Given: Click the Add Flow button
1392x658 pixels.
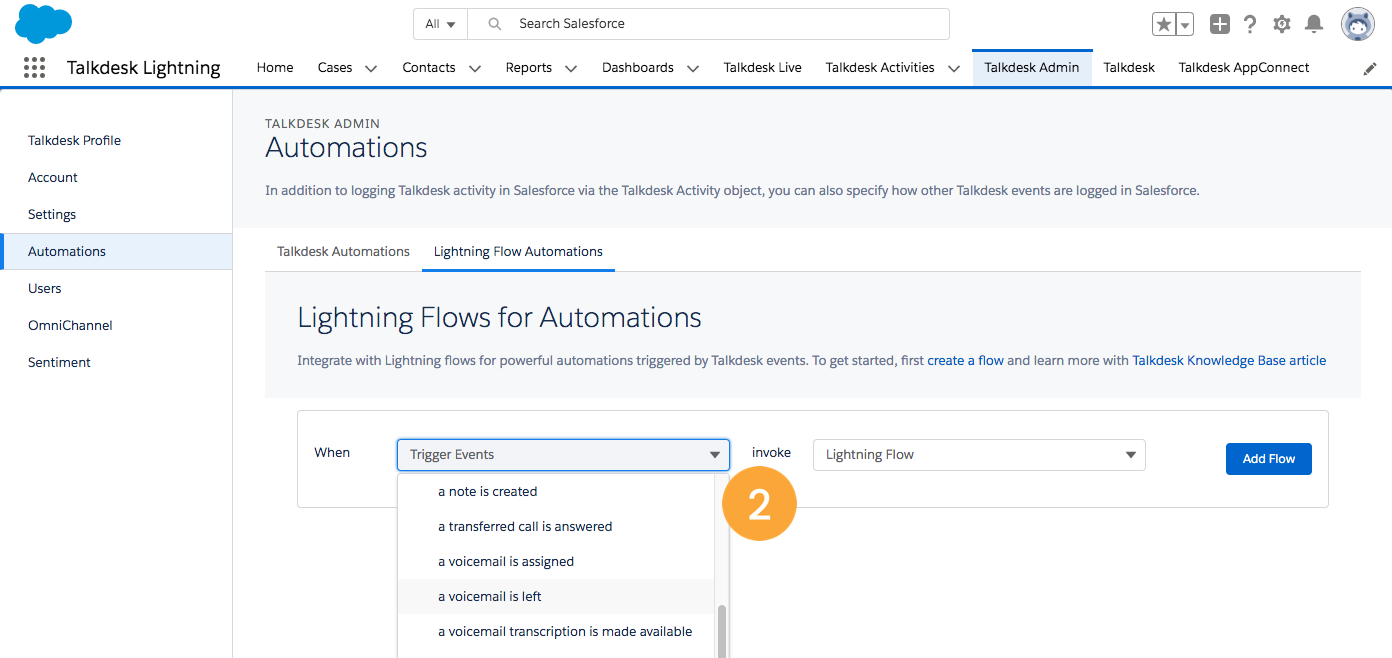Looking at the screenshot, I should pyautogui.click(x=1269, y=459).
